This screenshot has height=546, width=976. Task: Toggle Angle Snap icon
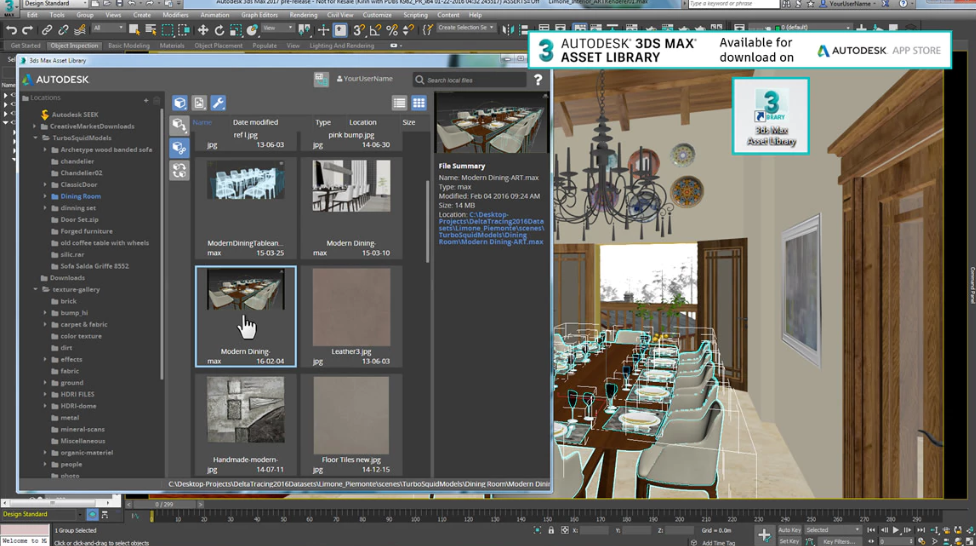[375, 30]
